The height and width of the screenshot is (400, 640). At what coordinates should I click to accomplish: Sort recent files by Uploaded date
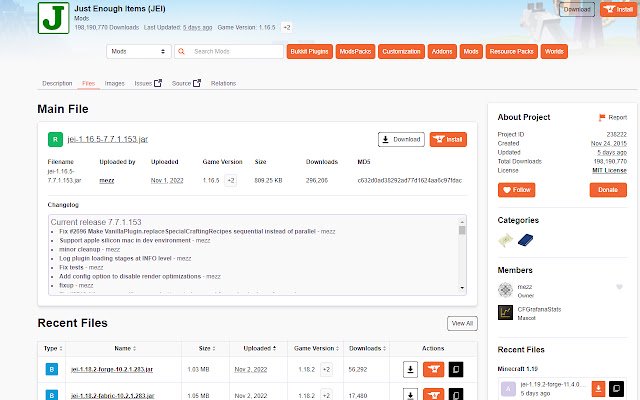(x=260, y=349)
